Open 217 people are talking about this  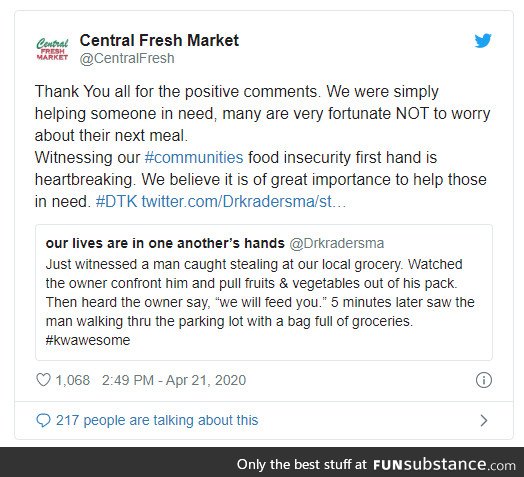tap(157, 421)
